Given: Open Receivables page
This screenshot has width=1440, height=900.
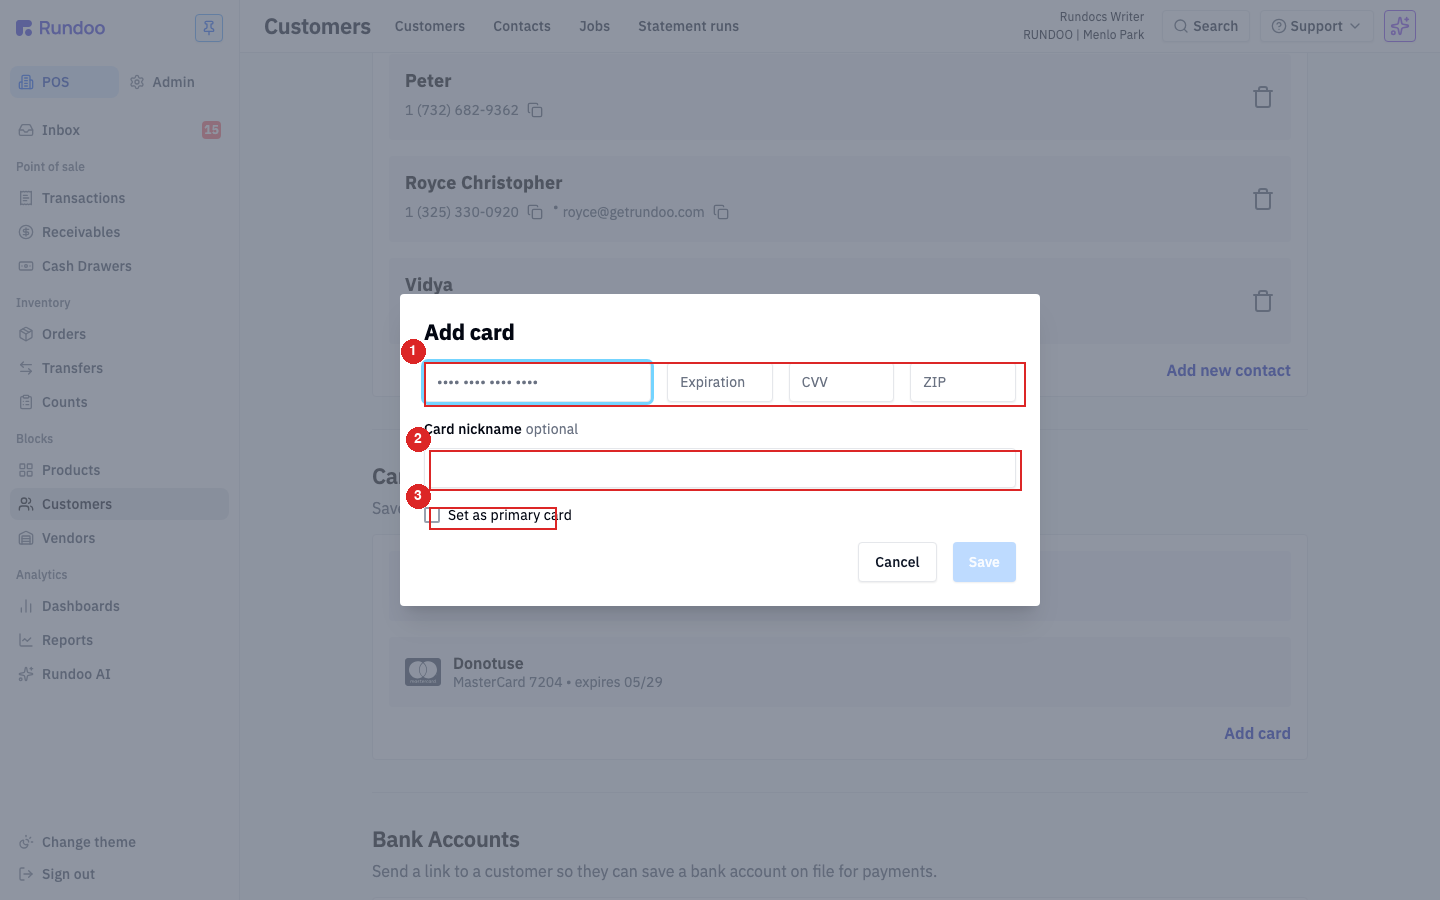Looking at the screenshot, I should pos(119,232).
